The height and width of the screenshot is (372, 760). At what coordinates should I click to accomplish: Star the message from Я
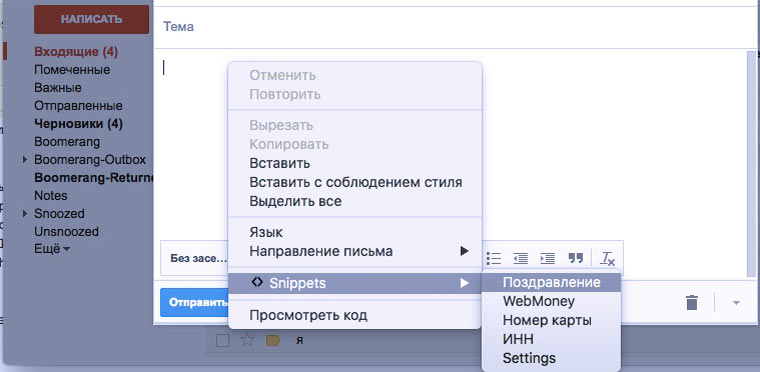247,340
